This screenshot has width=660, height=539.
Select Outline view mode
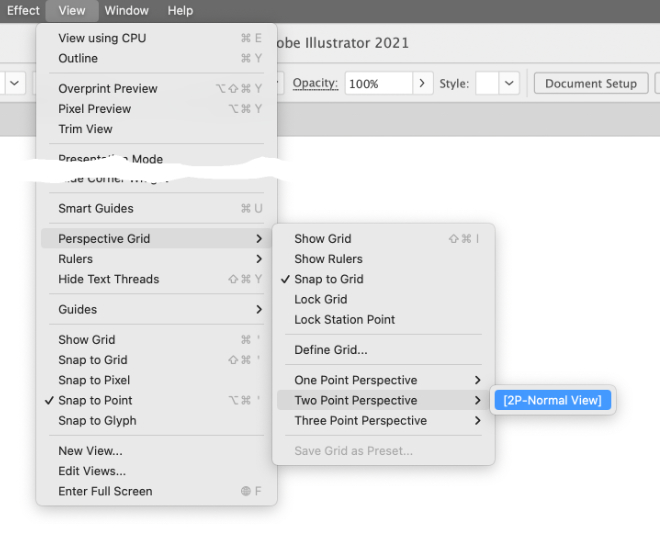pos(78,58)
